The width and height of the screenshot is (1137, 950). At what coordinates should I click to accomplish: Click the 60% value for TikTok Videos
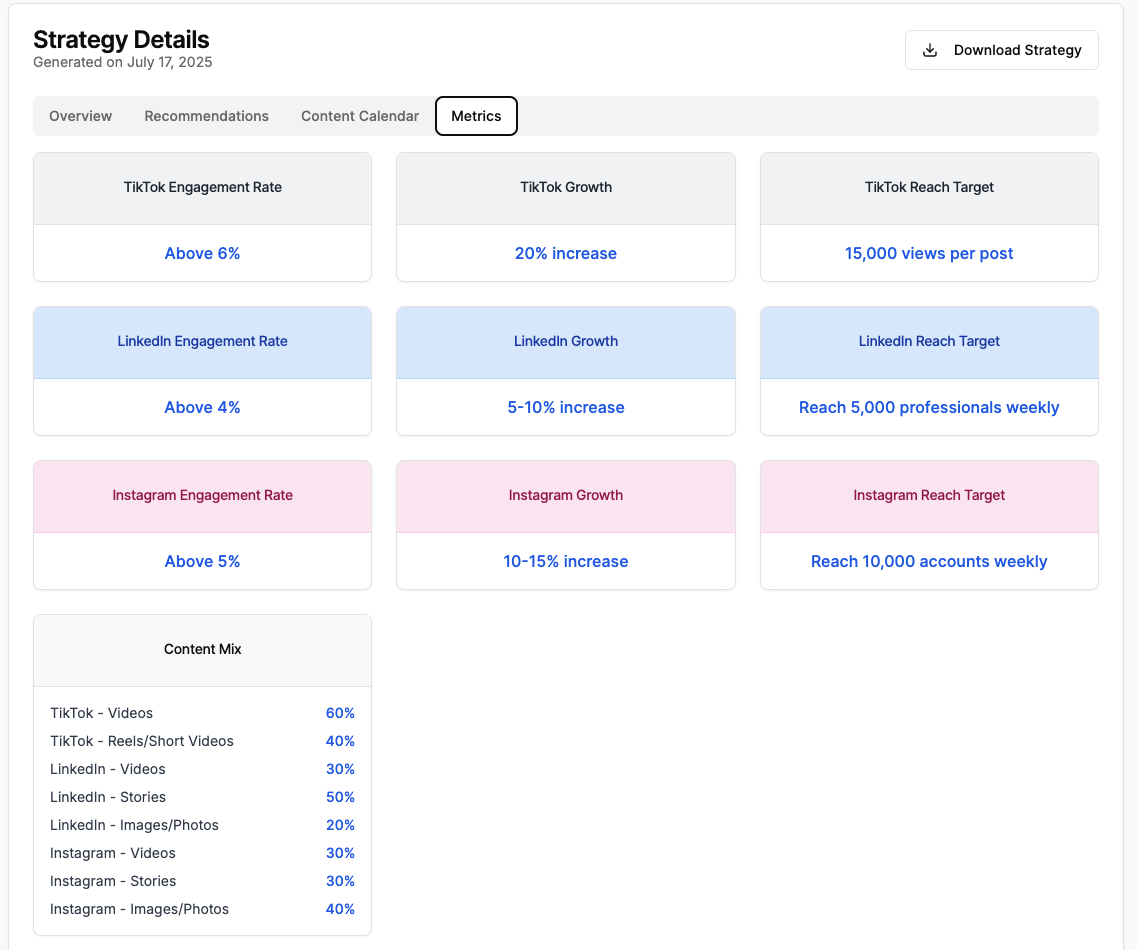[x=340, y=713]
